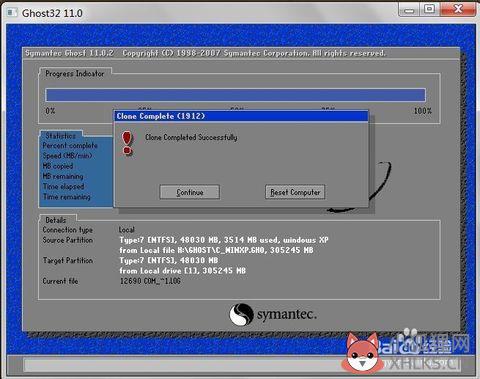480x379 pixels.
Task: Click the Details panel header
Action: (x=56, y=220)
